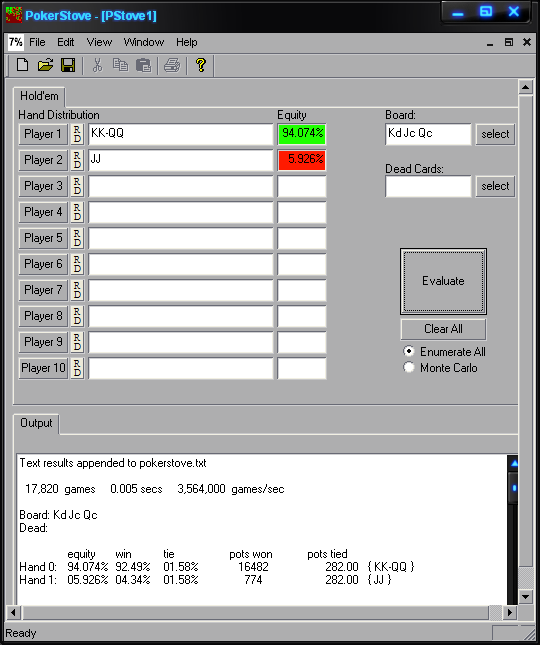This screenshot has height=645, width=540.
Task: Click the Board field showing Kd Jc Qc
Action: [428, 134]
